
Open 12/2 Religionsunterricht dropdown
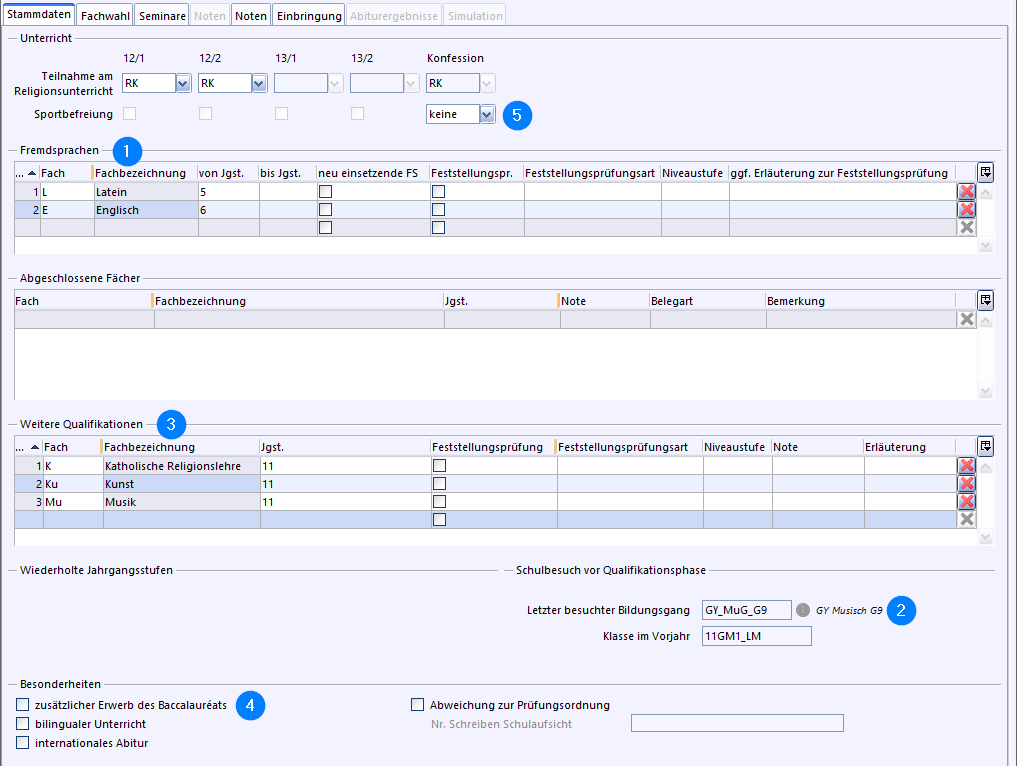tap(259, 83)
